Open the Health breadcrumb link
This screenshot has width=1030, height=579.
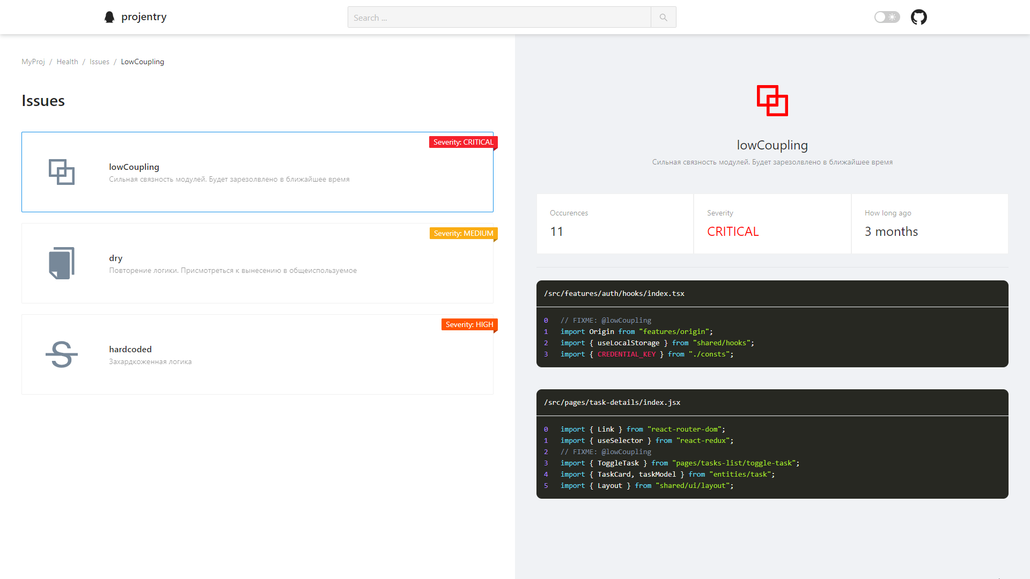pyautogui.click(x=66, y=61)
